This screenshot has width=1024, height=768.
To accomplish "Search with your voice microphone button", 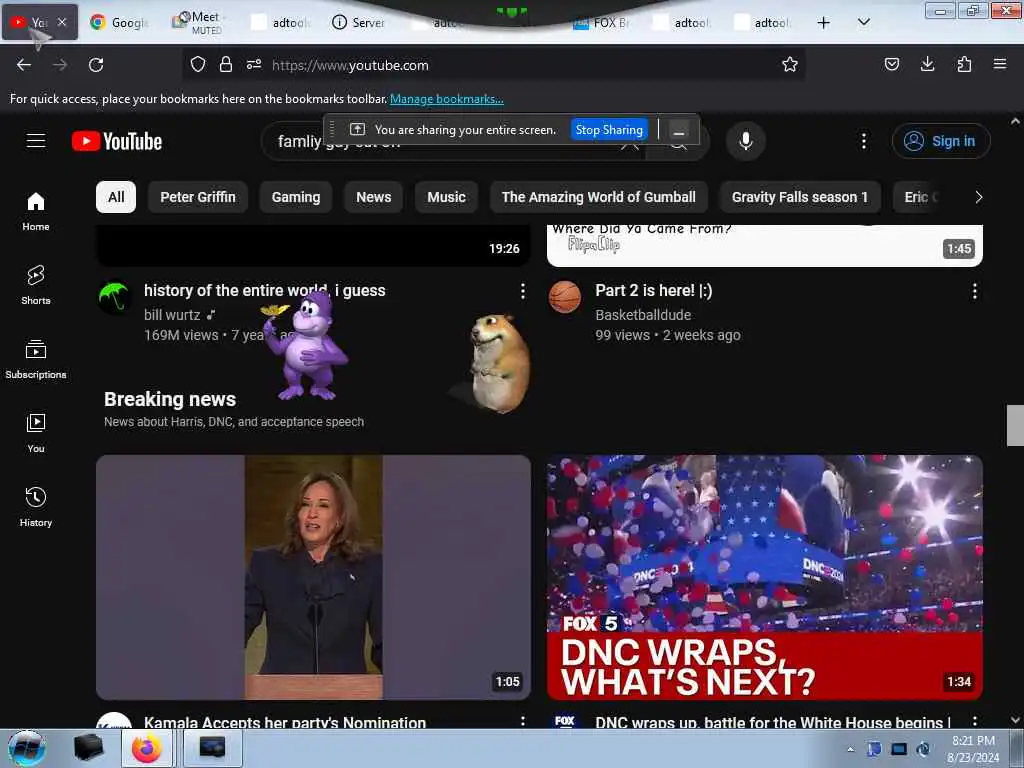I will (745, 140).
